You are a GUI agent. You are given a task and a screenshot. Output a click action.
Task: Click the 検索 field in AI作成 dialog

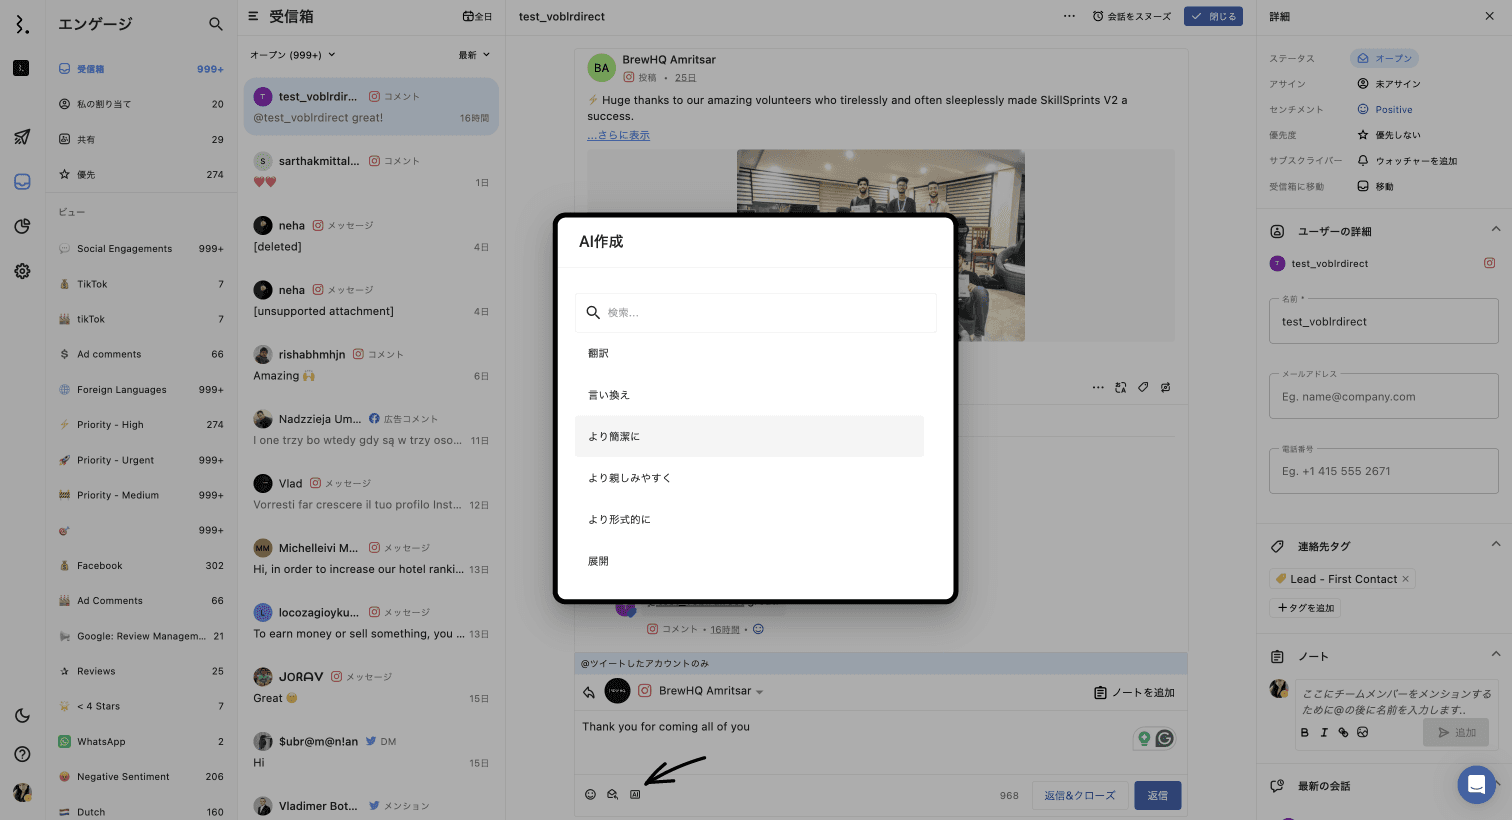[x=756, y=313]
